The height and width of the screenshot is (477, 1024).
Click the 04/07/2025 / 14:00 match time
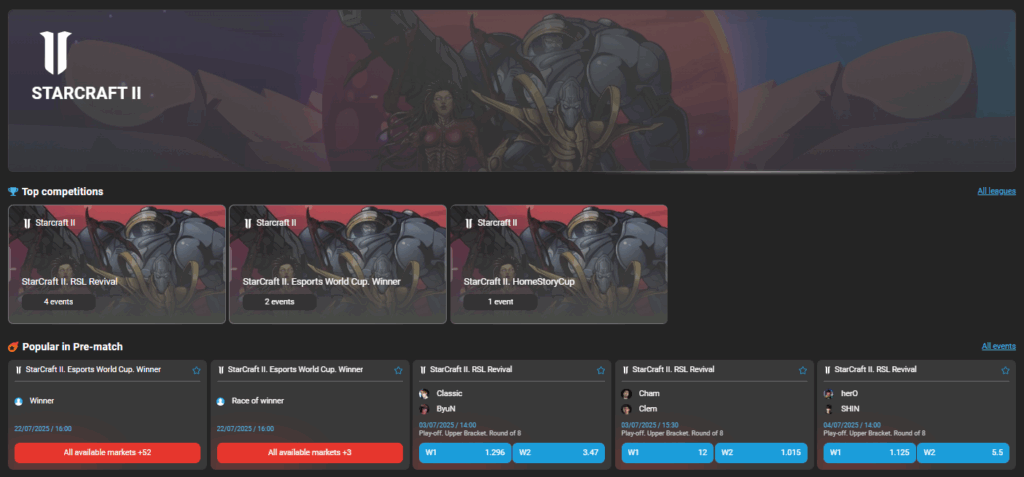(852, 425)
